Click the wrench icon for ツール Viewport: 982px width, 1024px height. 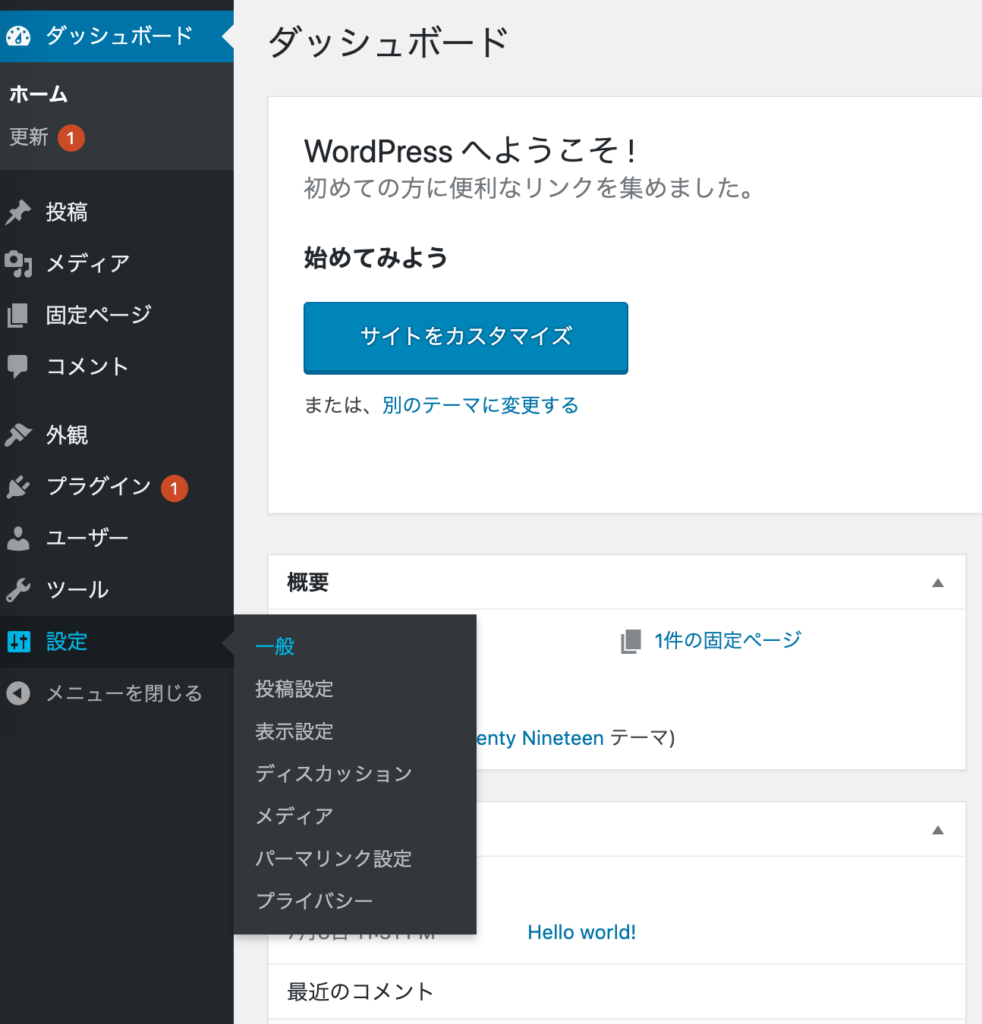(18, 590)
